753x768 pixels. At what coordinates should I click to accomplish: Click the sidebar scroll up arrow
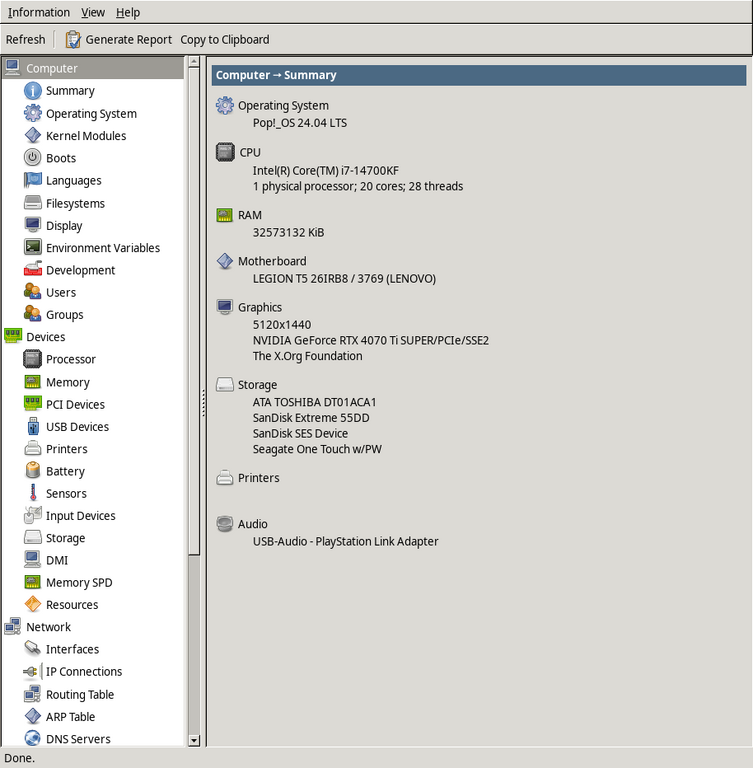[x=194, y=61]
